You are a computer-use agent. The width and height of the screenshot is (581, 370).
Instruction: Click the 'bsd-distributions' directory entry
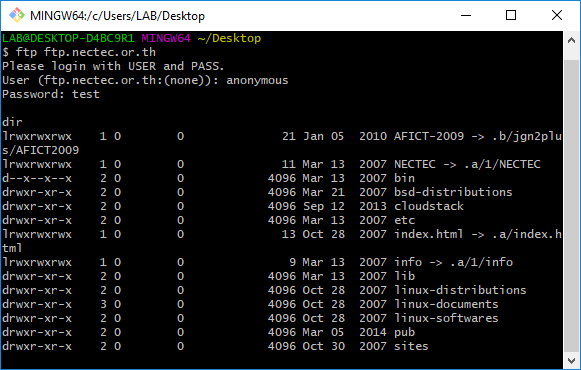coord(453,192)
